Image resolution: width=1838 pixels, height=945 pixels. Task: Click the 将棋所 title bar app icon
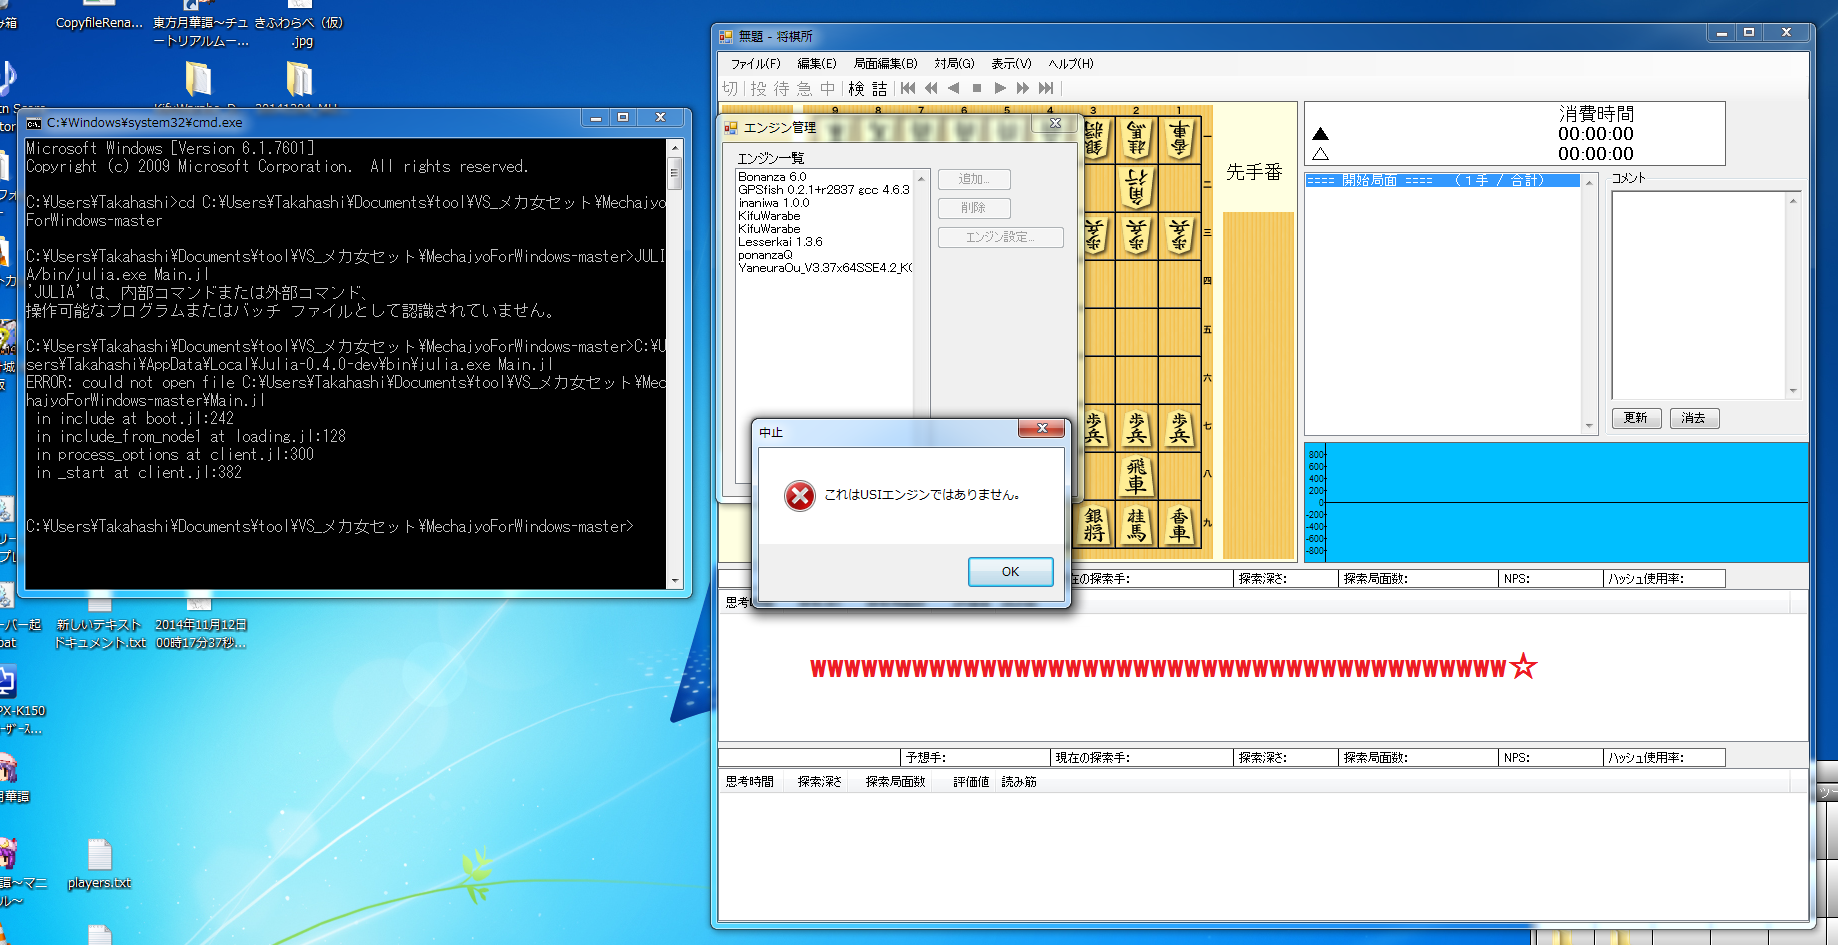click(726, 37)
